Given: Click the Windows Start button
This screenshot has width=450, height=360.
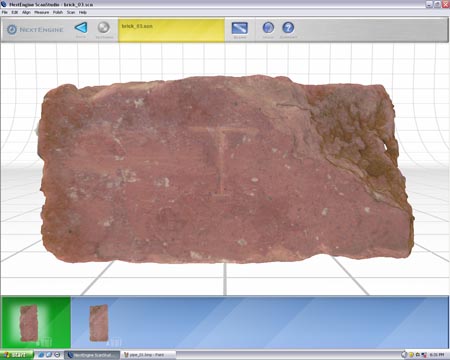Looking at the screenshot, I should [x=17, y=355].
